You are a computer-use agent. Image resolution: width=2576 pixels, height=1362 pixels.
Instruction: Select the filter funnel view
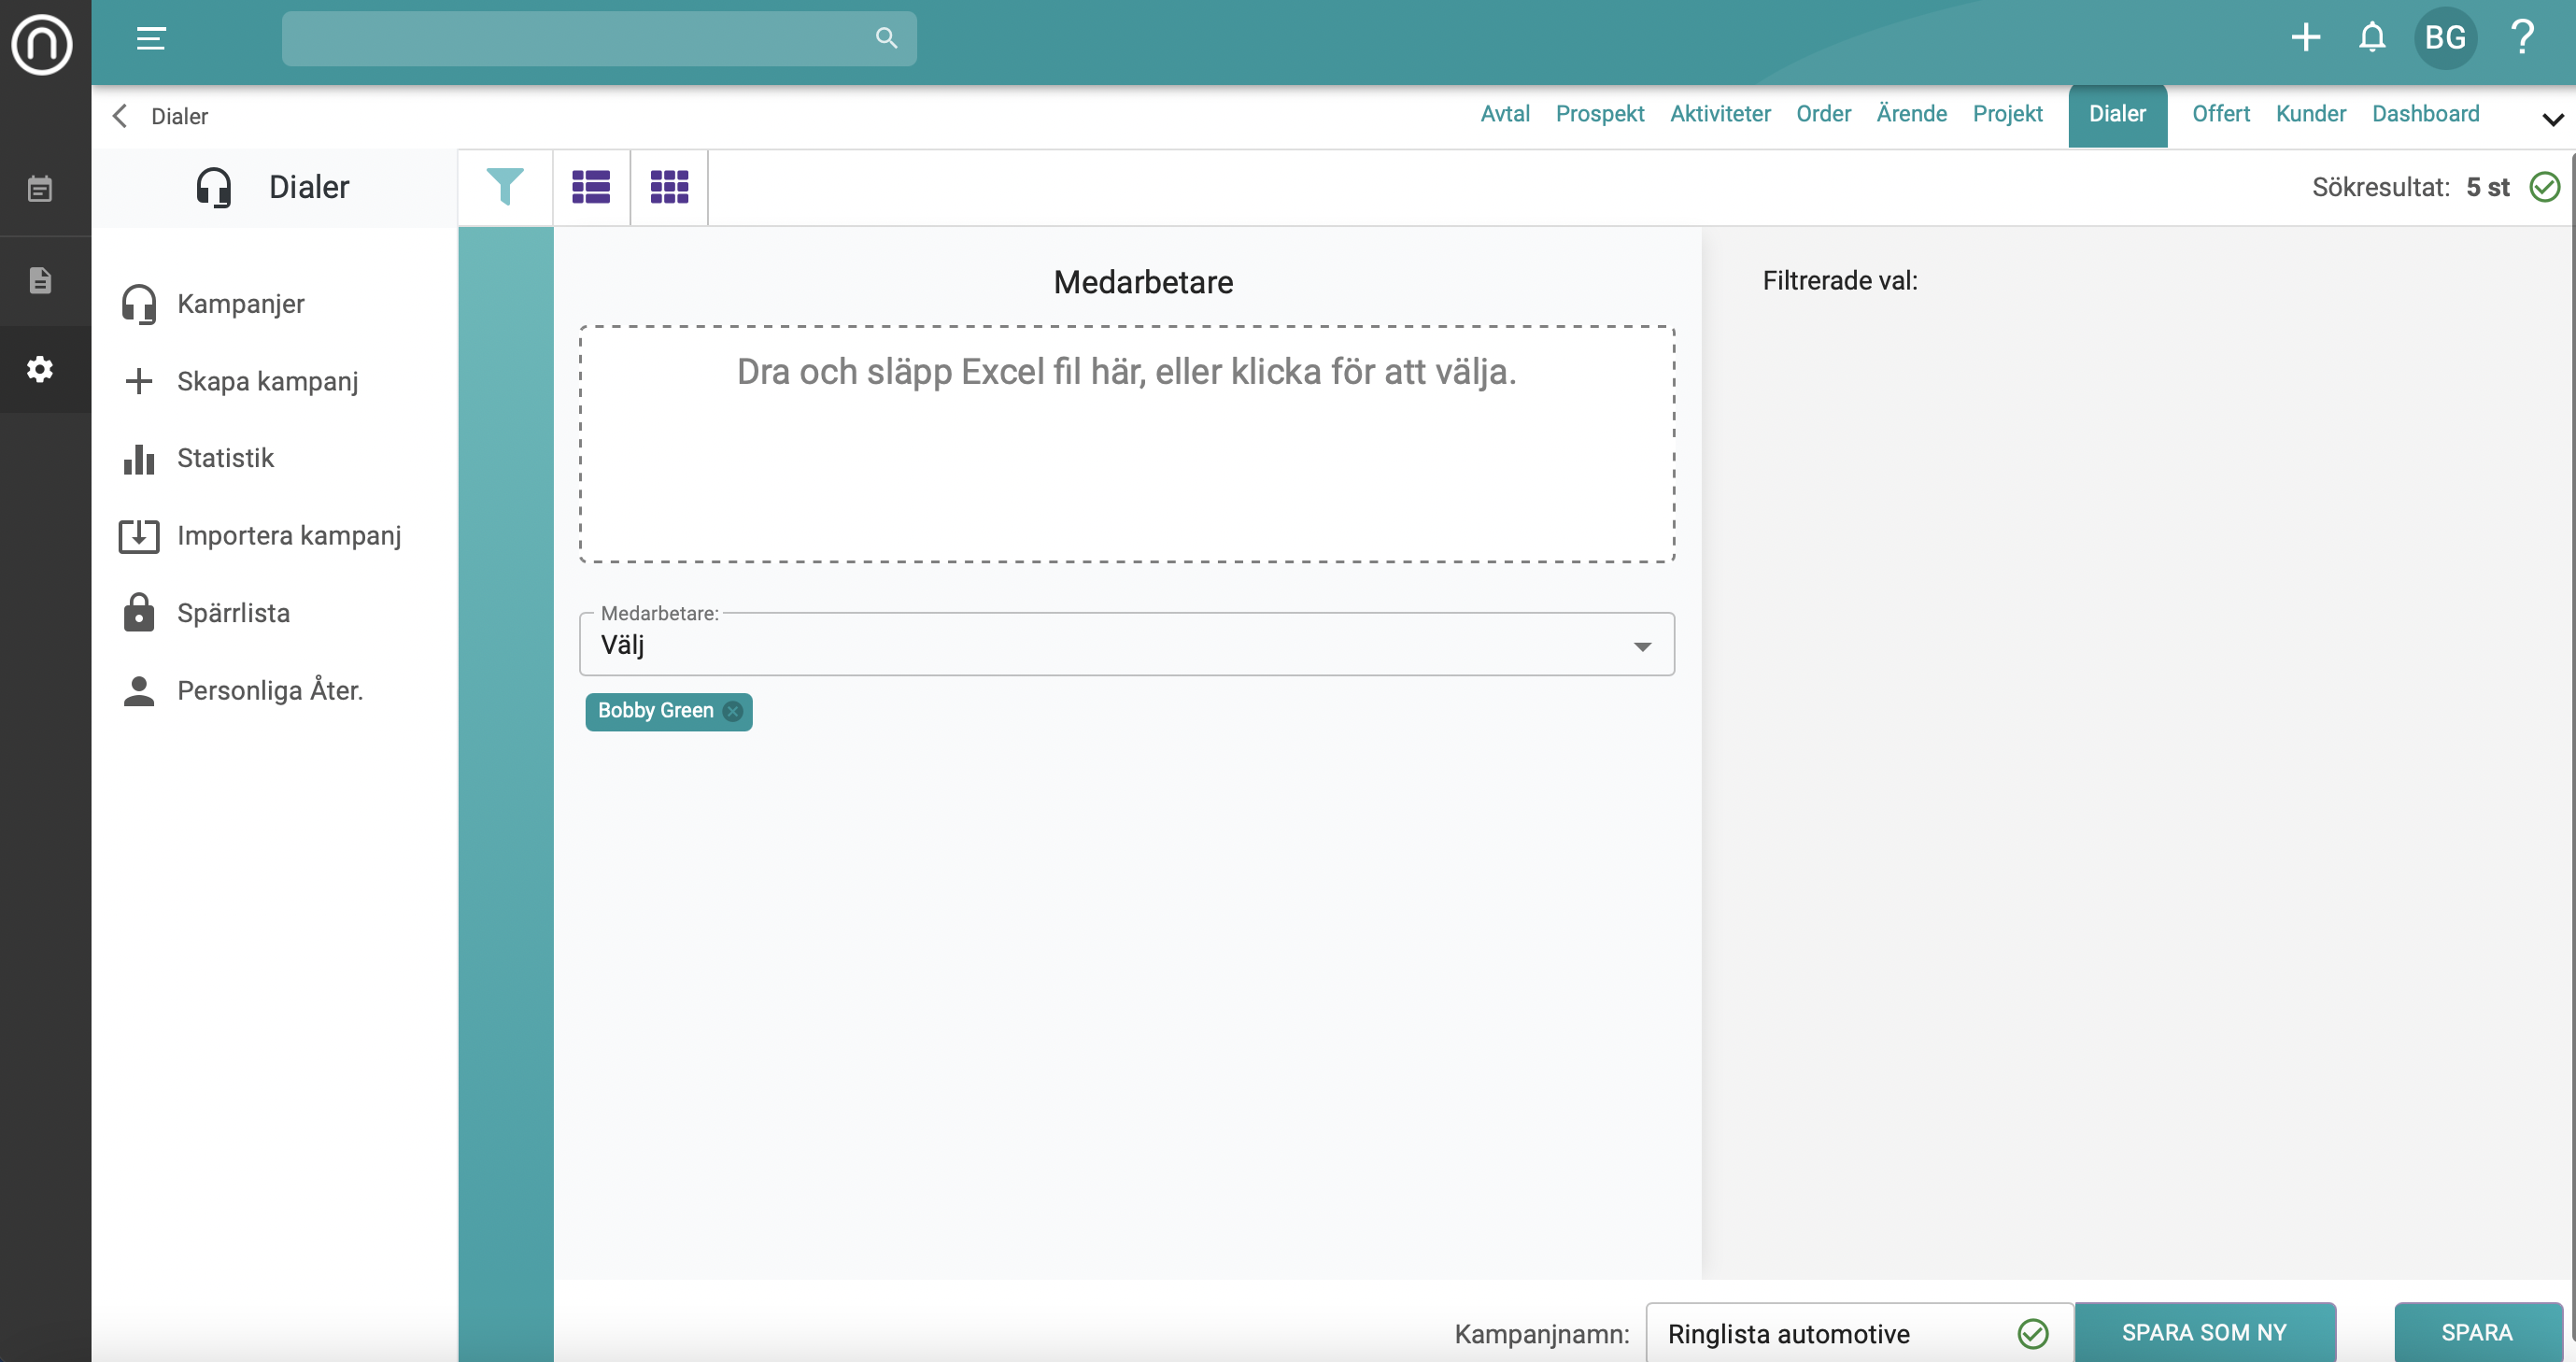pos(505,187)
